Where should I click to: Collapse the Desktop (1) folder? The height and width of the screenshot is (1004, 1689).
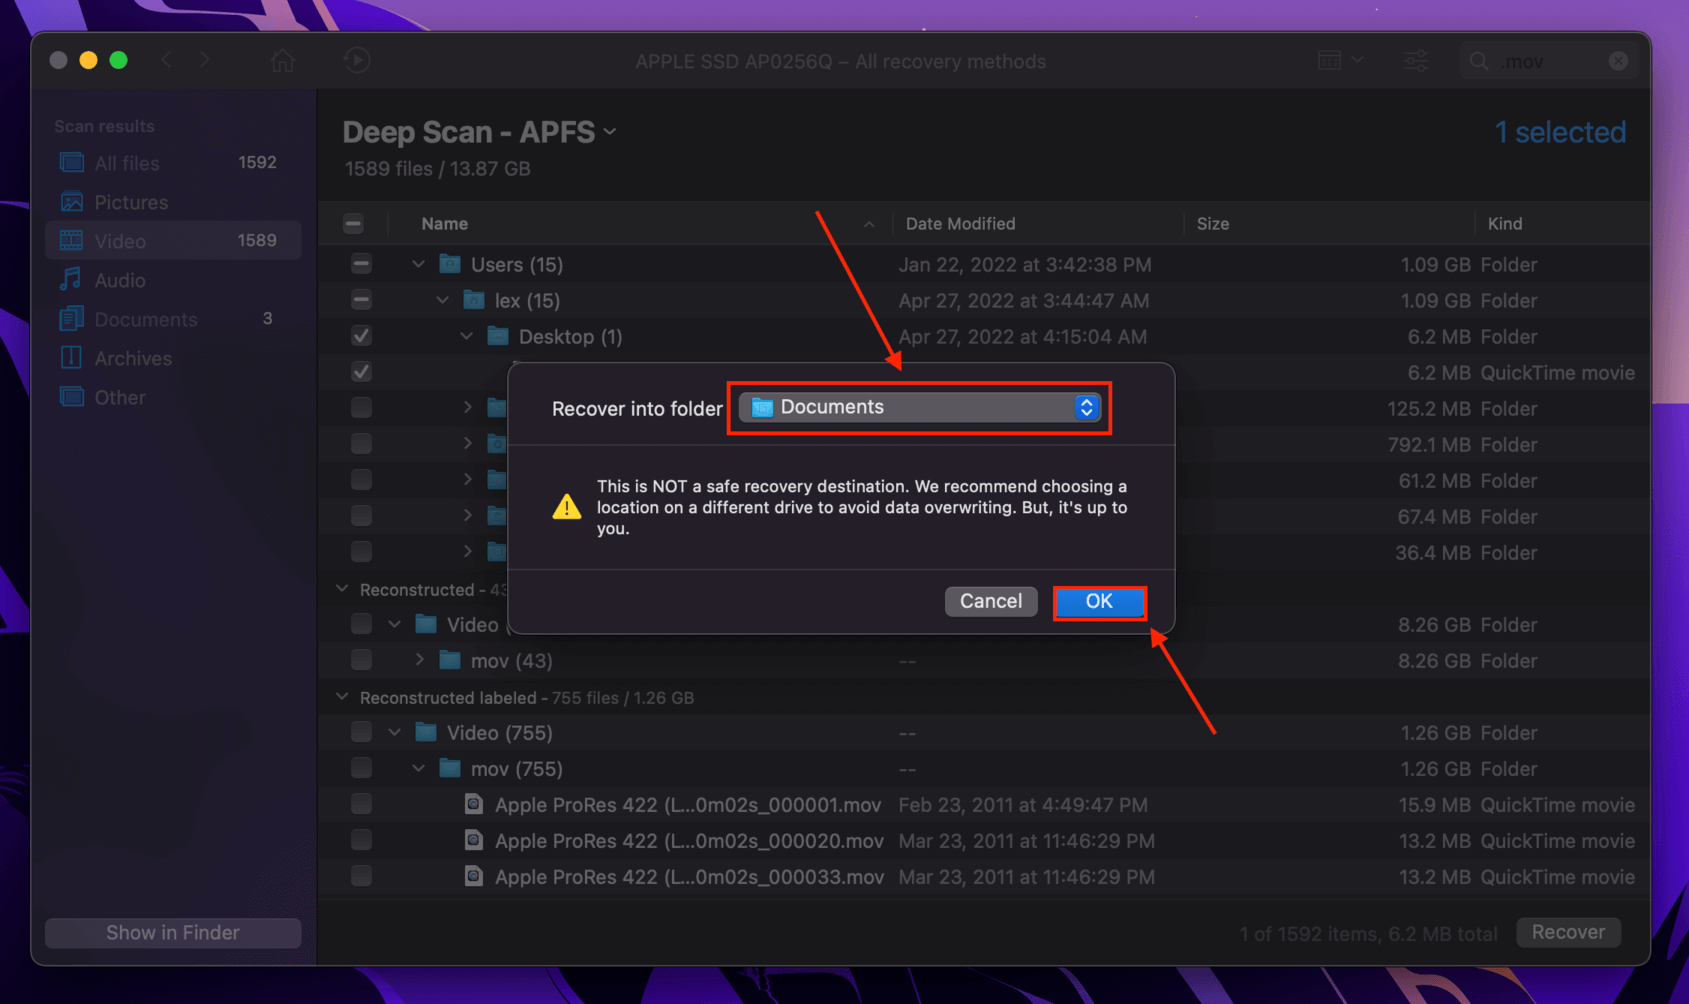point(466,336)
